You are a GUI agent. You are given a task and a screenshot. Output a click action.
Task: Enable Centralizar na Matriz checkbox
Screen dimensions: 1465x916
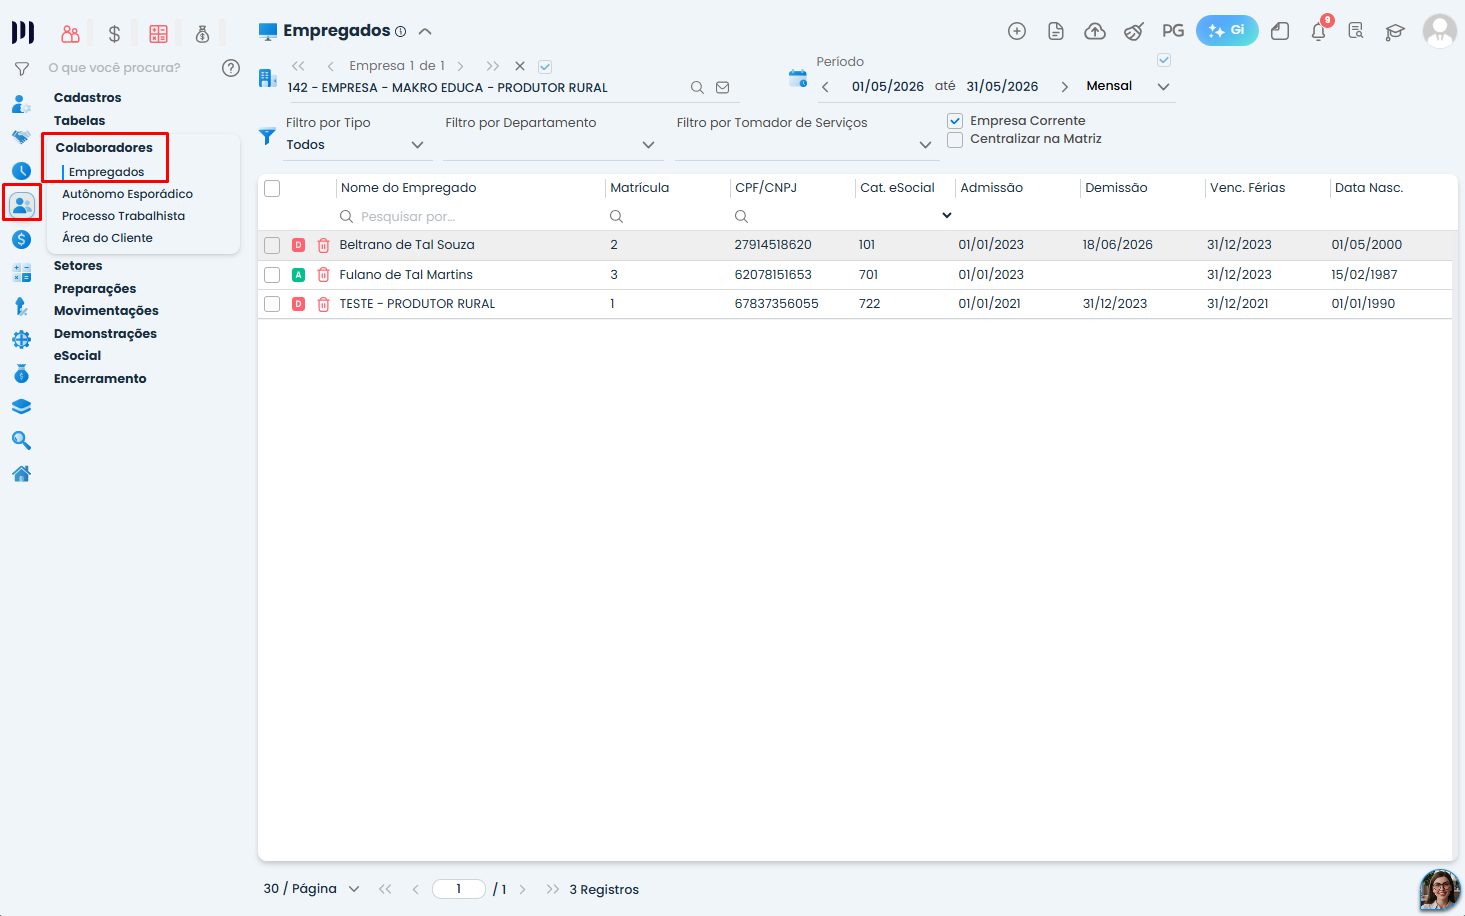(955, 140)
